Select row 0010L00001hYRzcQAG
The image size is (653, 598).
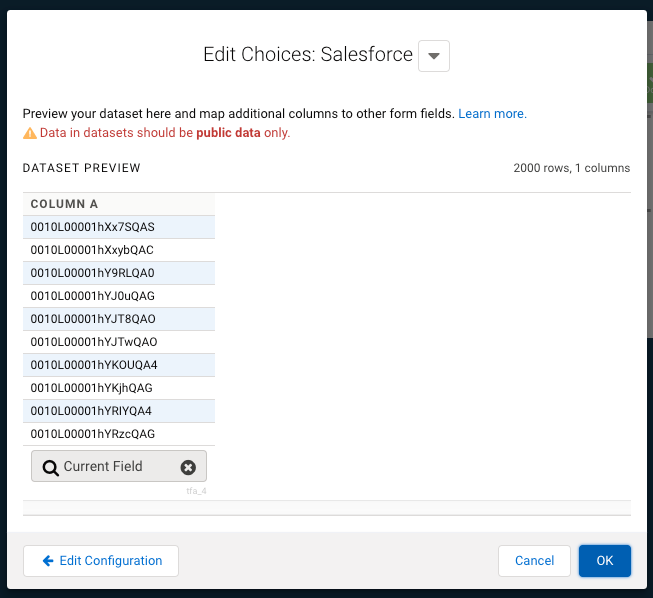pos(93,434)
